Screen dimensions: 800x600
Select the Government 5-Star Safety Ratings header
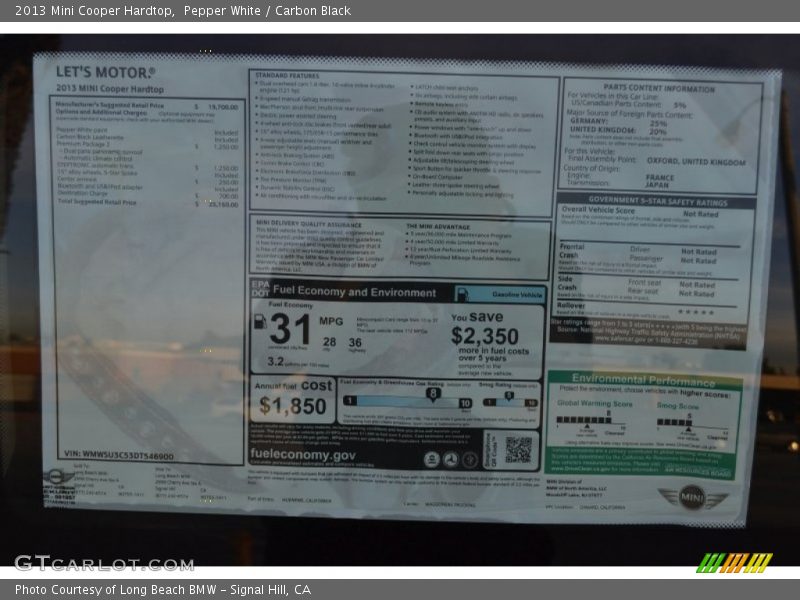point(655,201)
